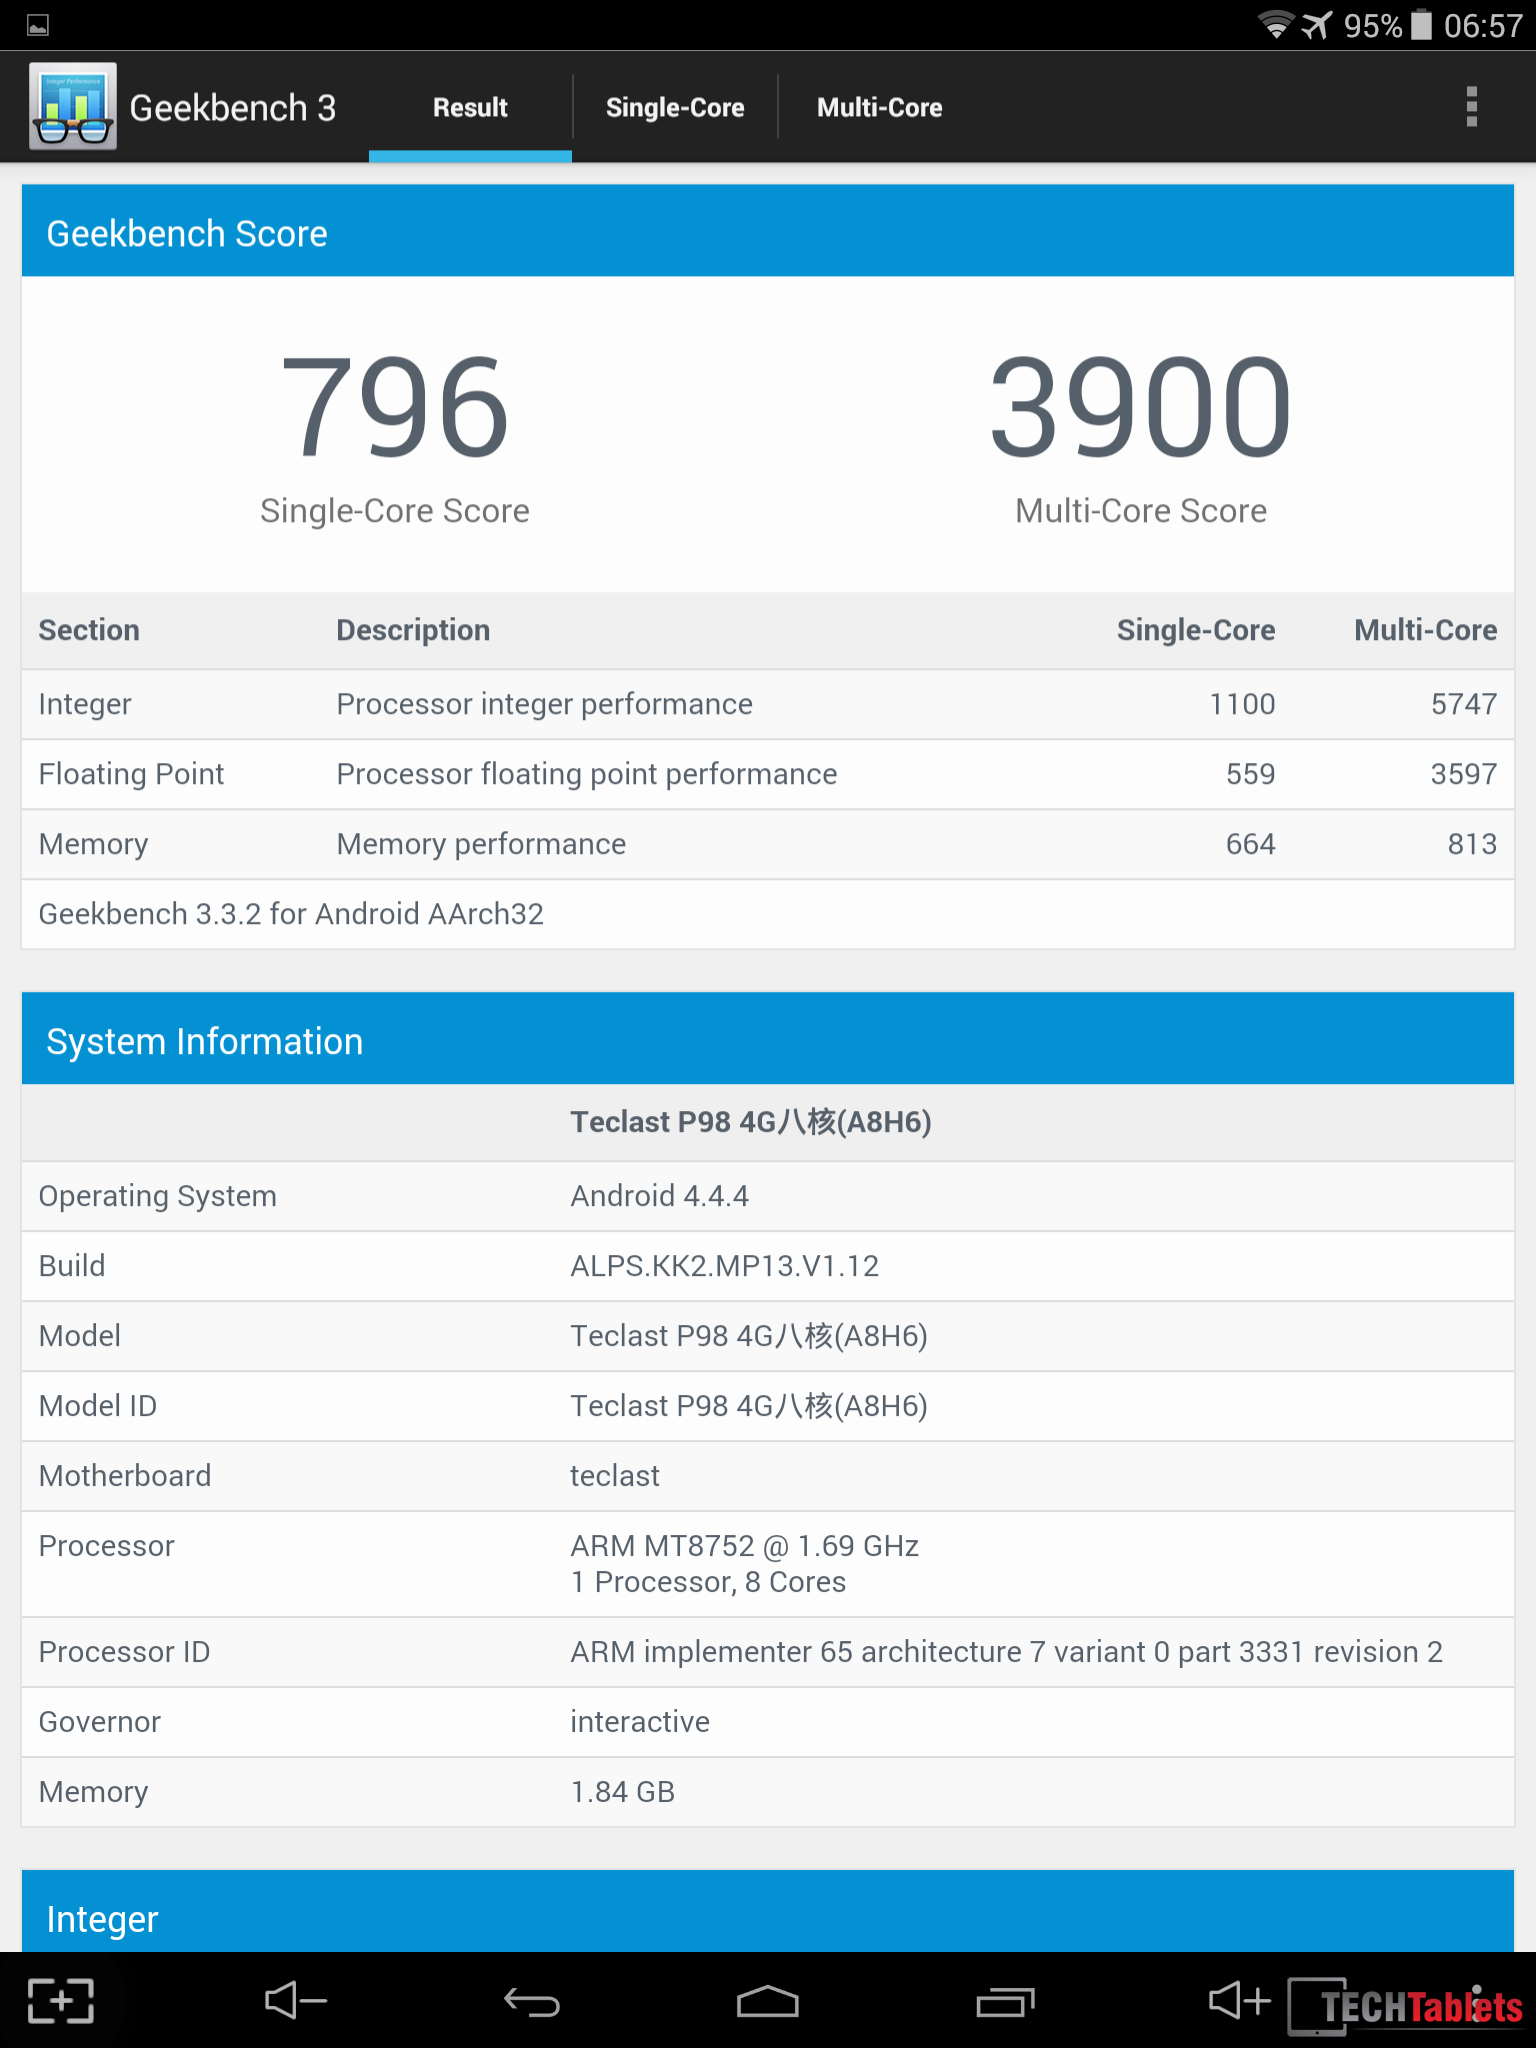
Task: Tap the Processor floating point performance description
Action: 587,774
